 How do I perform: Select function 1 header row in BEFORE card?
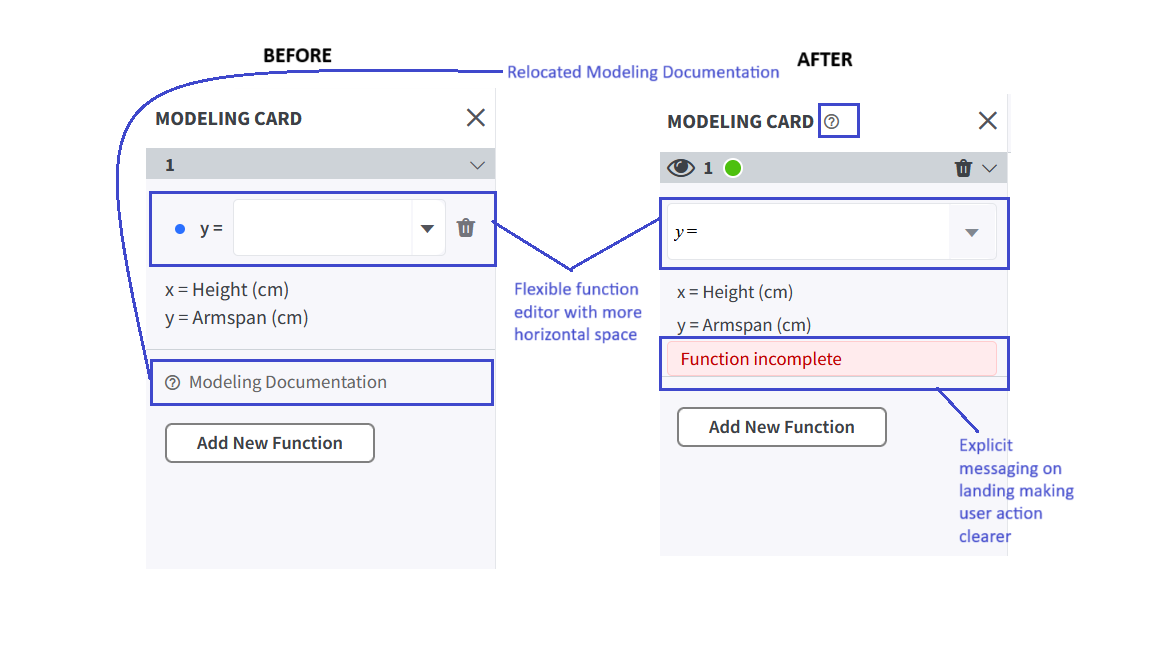point(320,164)
